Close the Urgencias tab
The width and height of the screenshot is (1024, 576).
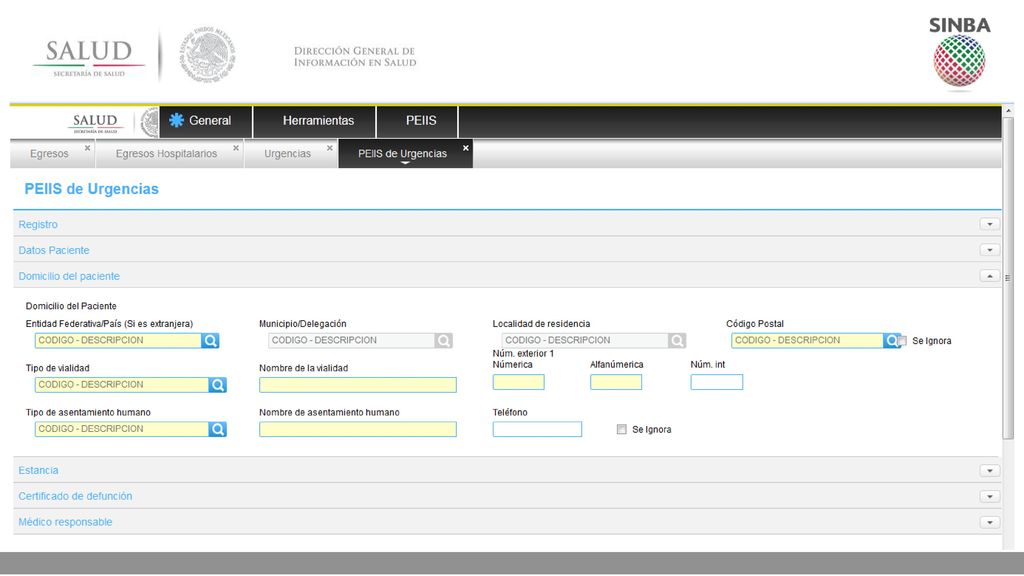(x=330, y=148)
